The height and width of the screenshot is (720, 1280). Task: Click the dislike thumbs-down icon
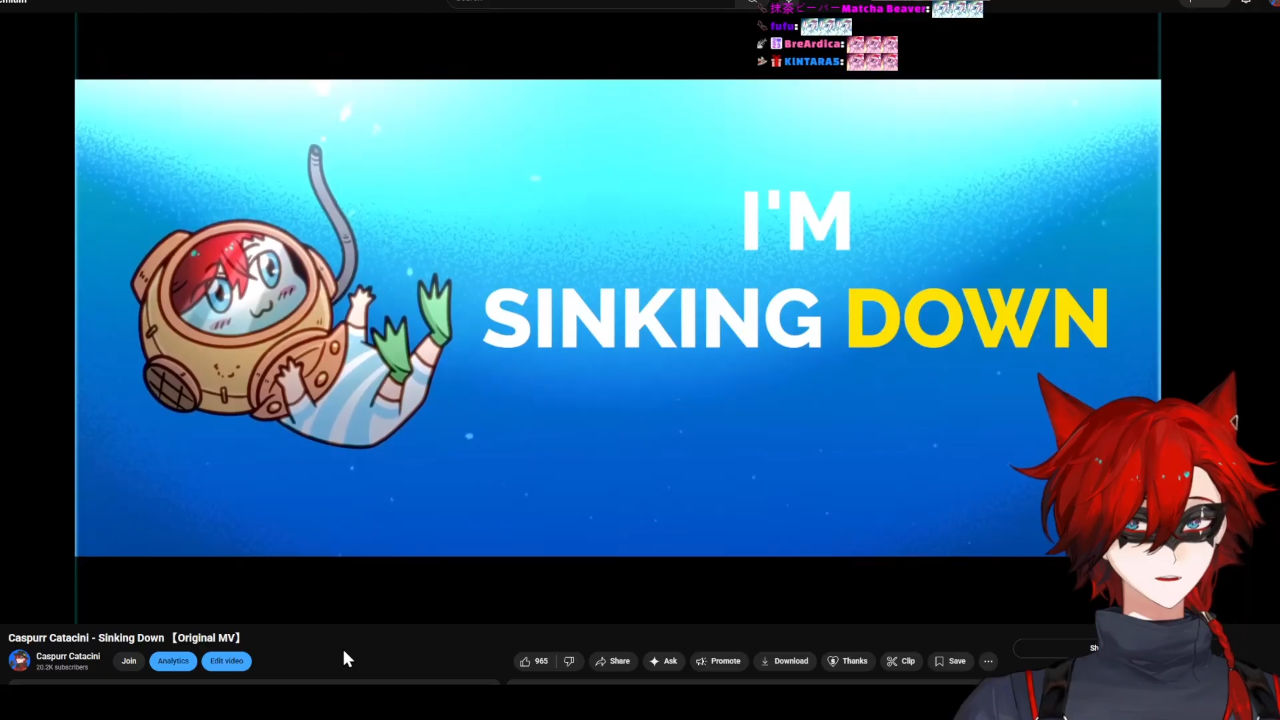pos(569,661)
